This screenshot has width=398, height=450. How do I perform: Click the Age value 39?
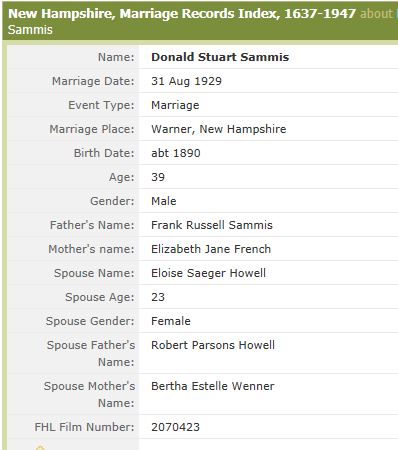158,177
